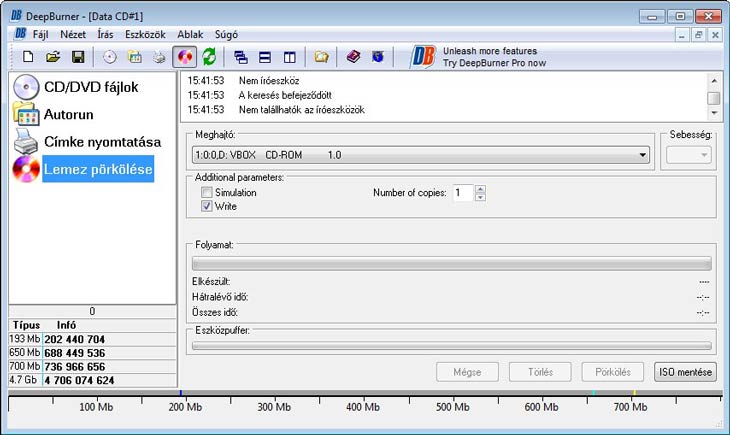The width and height of the screenshot is (730, 435).
Task: Select the 4.7 Gb disc size row
Action: point(92,380)
